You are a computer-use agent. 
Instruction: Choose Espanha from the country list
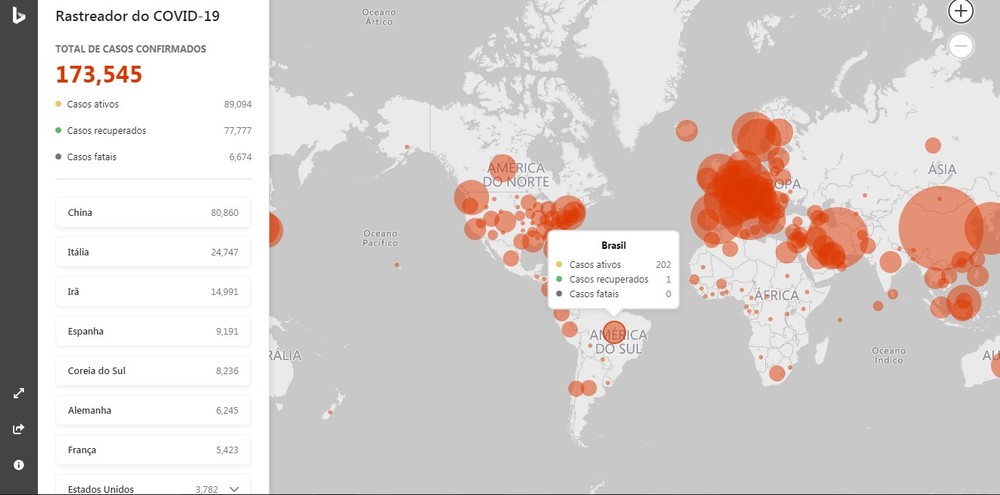(x=153, y=331)
